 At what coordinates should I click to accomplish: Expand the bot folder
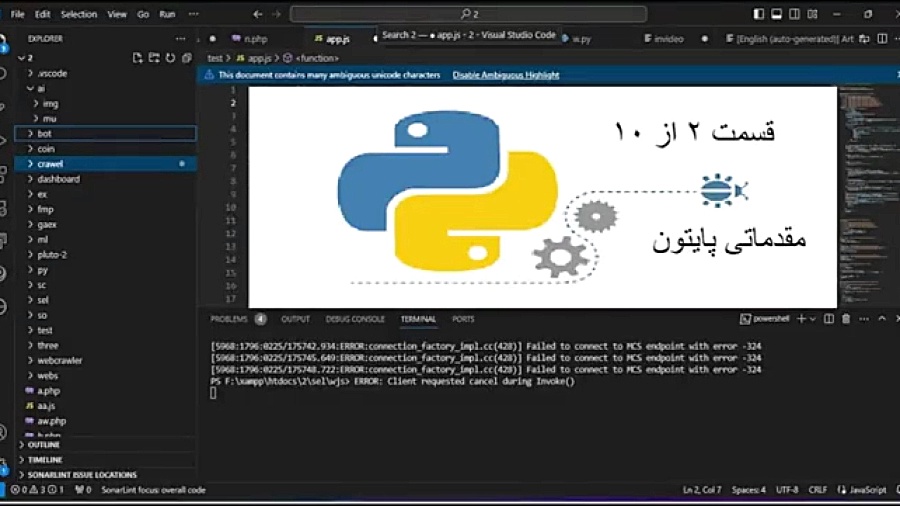(x=105, y=134)
